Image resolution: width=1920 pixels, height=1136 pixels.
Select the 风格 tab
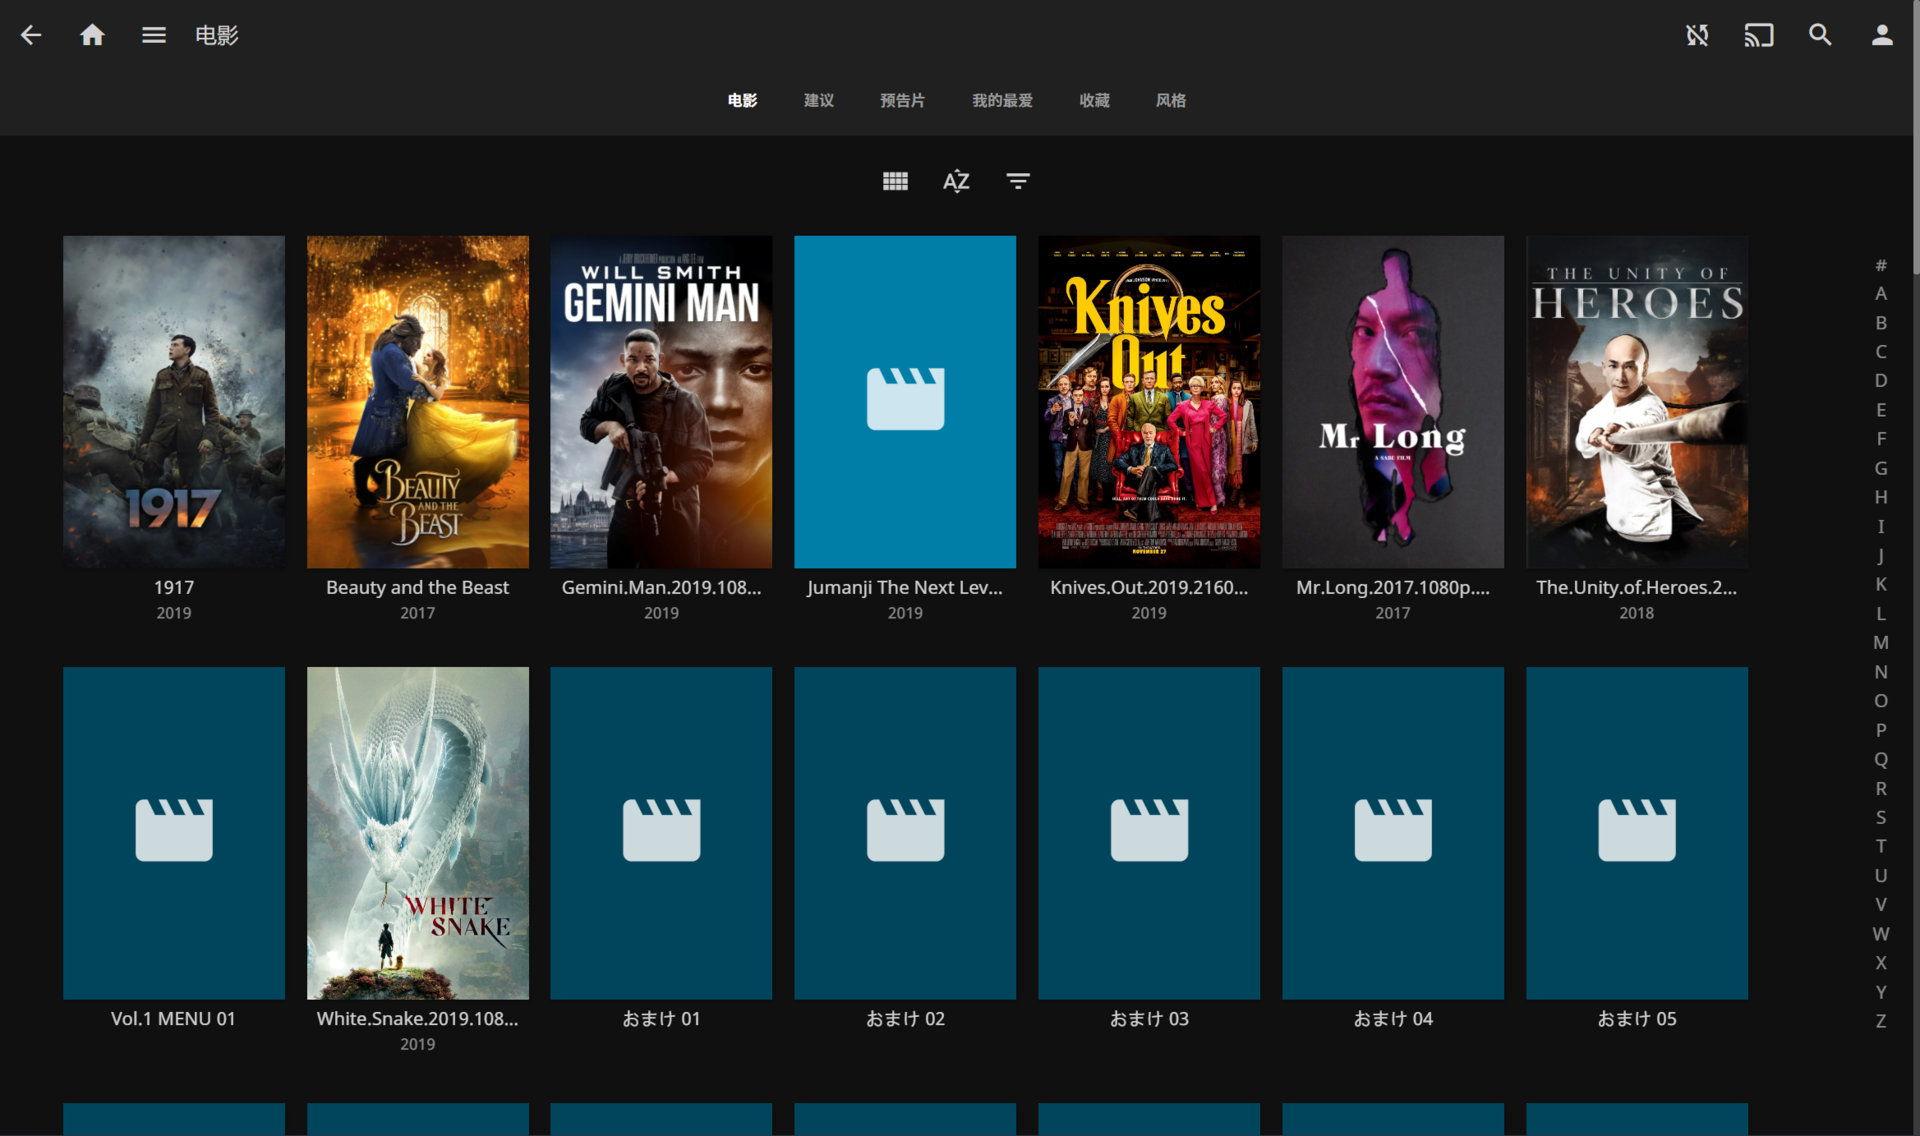1170,100
